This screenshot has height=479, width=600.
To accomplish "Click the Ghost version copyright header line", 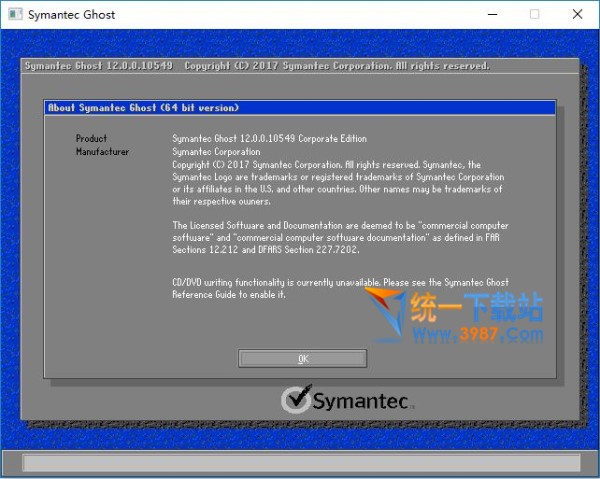I will tap(257, 66).
